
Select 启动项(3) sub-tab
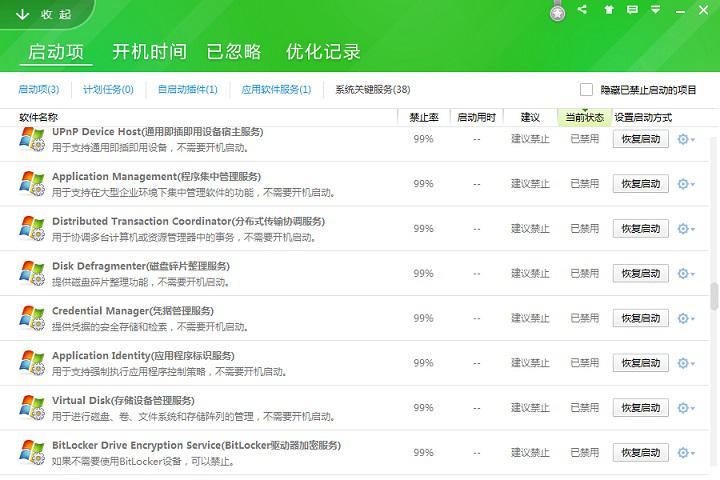[x=39, y=90]
